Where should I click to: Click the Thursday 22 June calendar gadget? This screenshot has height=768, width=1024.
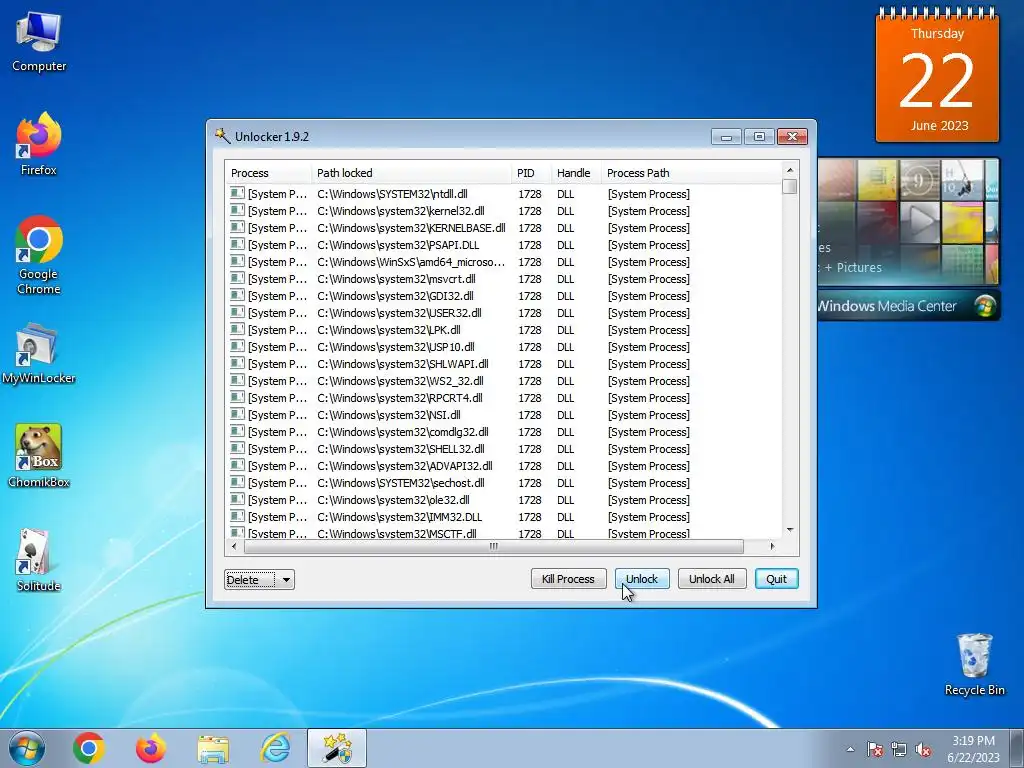[x=937, y=76]
